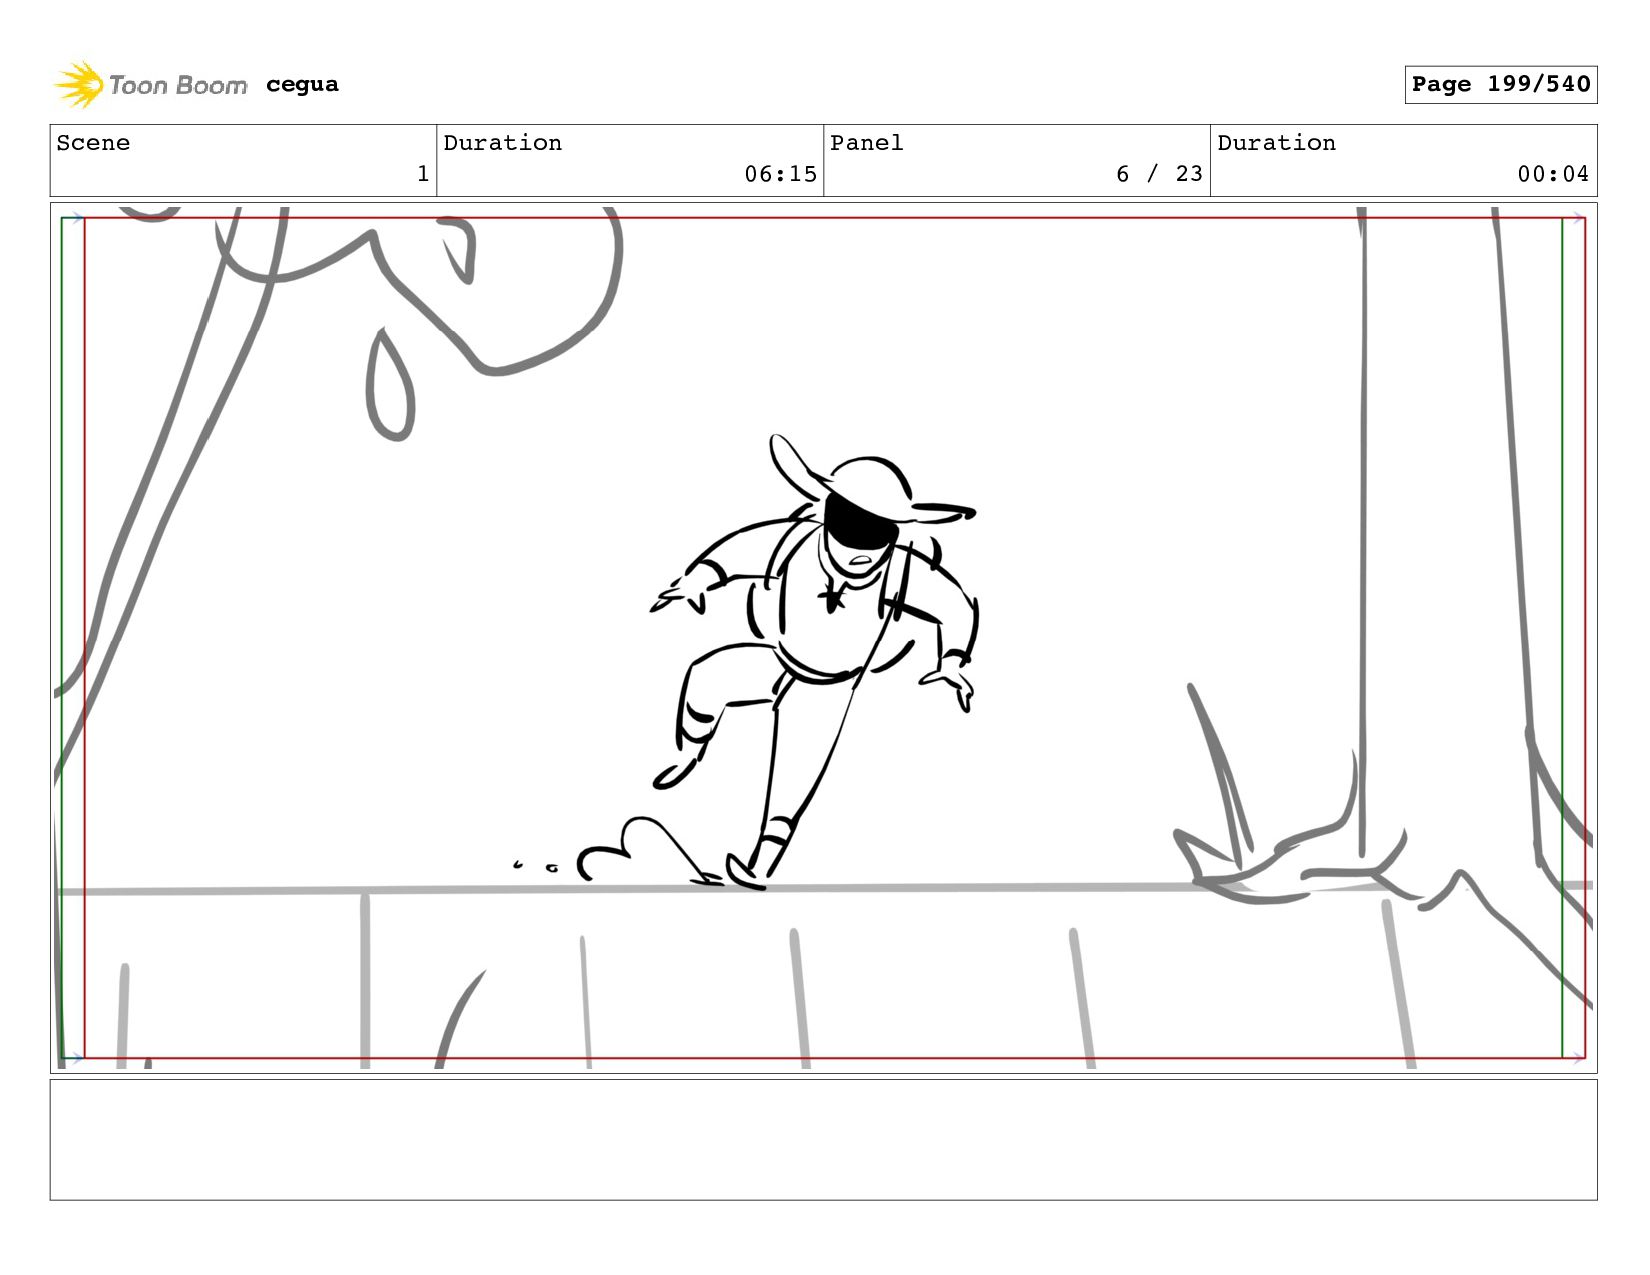Select panel count '6 / 23'
The image size is (1650, 1275).
[x=1159, y=174]
